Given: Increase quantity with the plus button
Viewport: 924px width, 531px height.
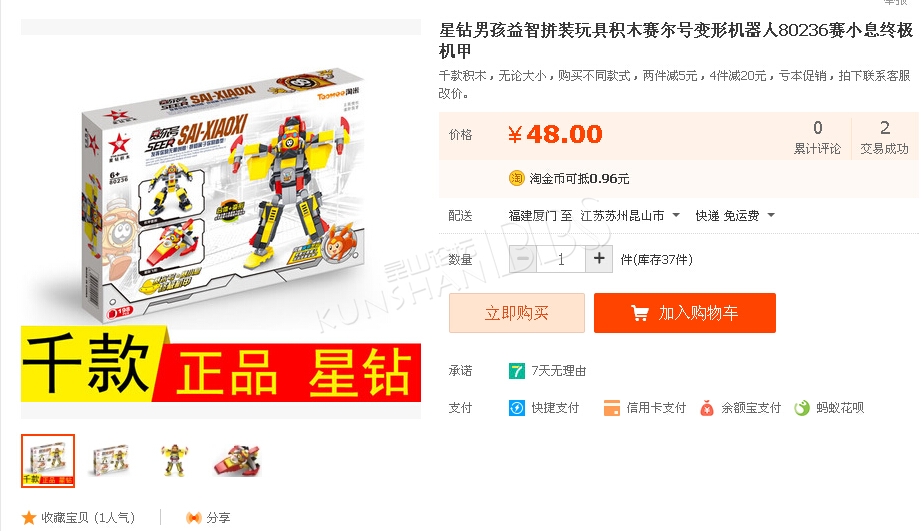Looking at the screenshot, I should (599, 259).
